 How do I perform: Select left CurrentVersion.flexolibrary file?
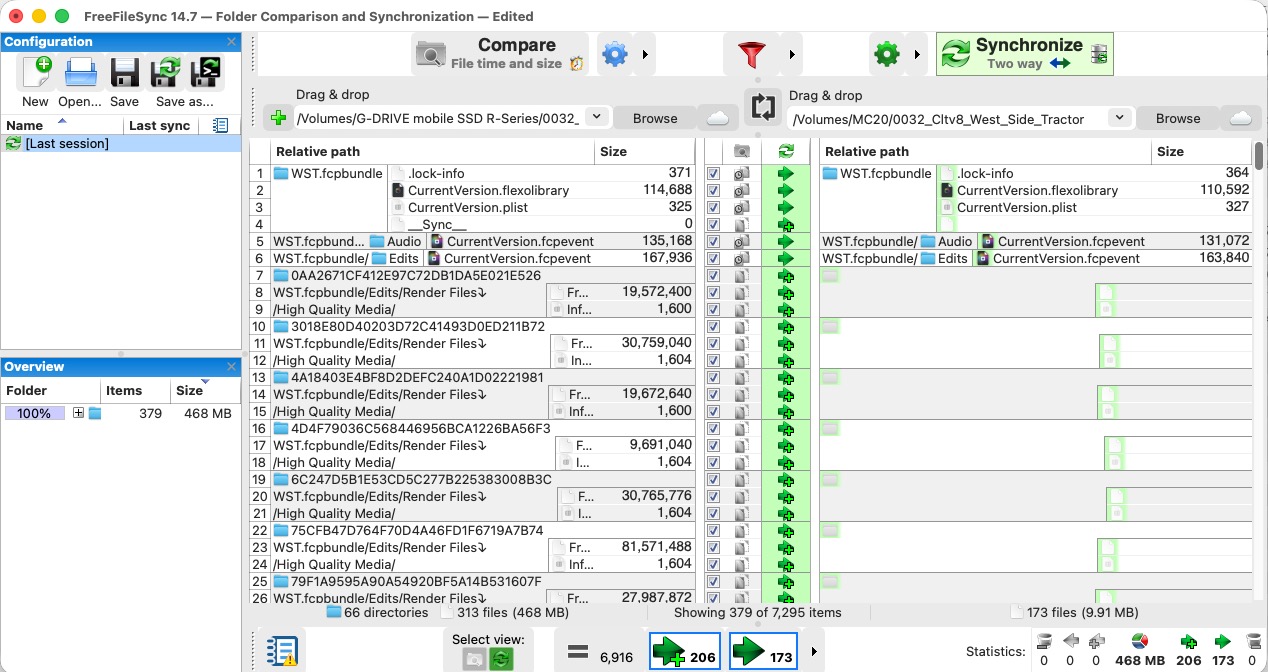541,190
